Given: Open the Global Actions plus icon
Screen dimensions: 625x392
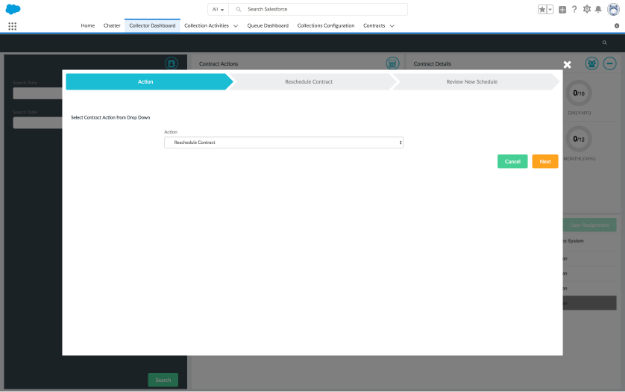Looking at the screenshot, I should [562, 10].
